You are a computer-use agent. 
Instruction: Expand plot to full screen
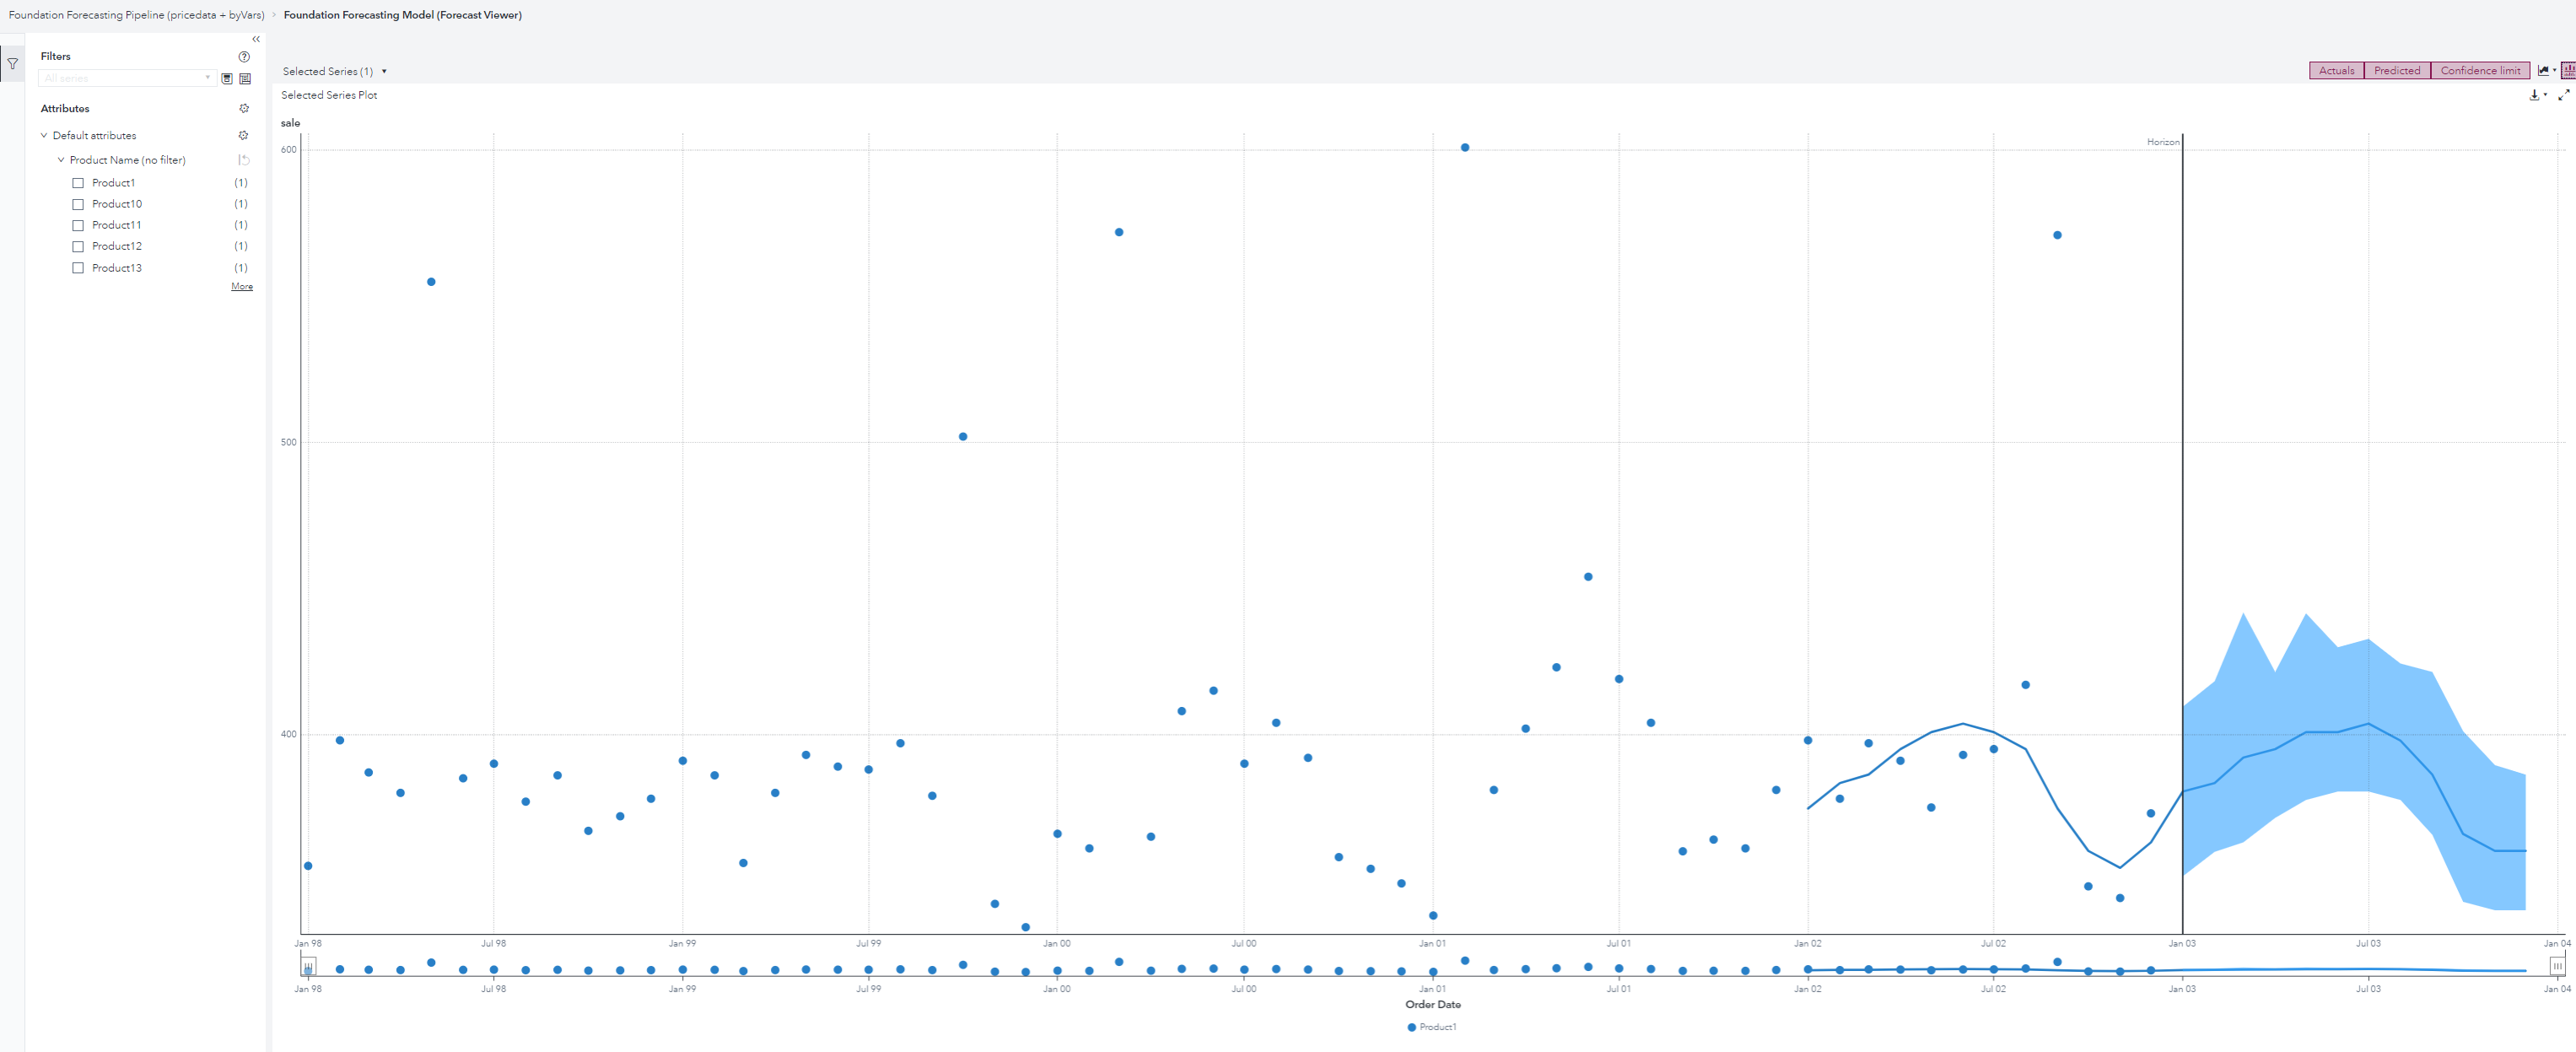(x=2563, y=95)
